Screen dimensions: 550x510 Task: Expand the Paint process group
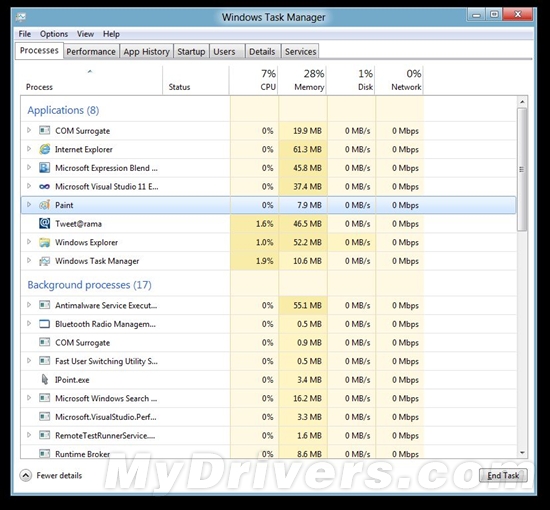[x=29, y=204]
